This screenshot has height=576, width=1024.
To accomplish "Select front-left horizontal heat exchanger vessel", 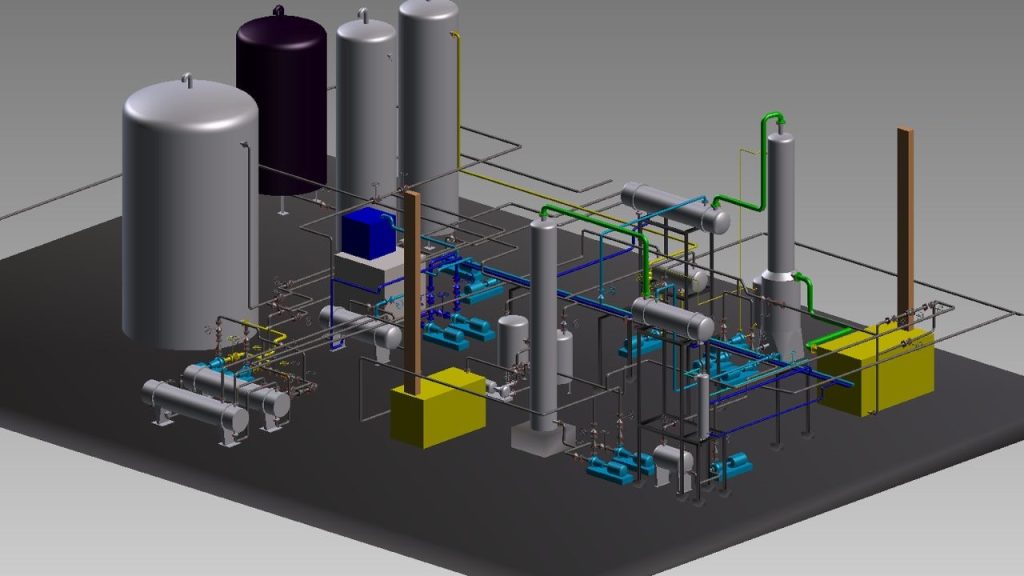I will 195,402.
